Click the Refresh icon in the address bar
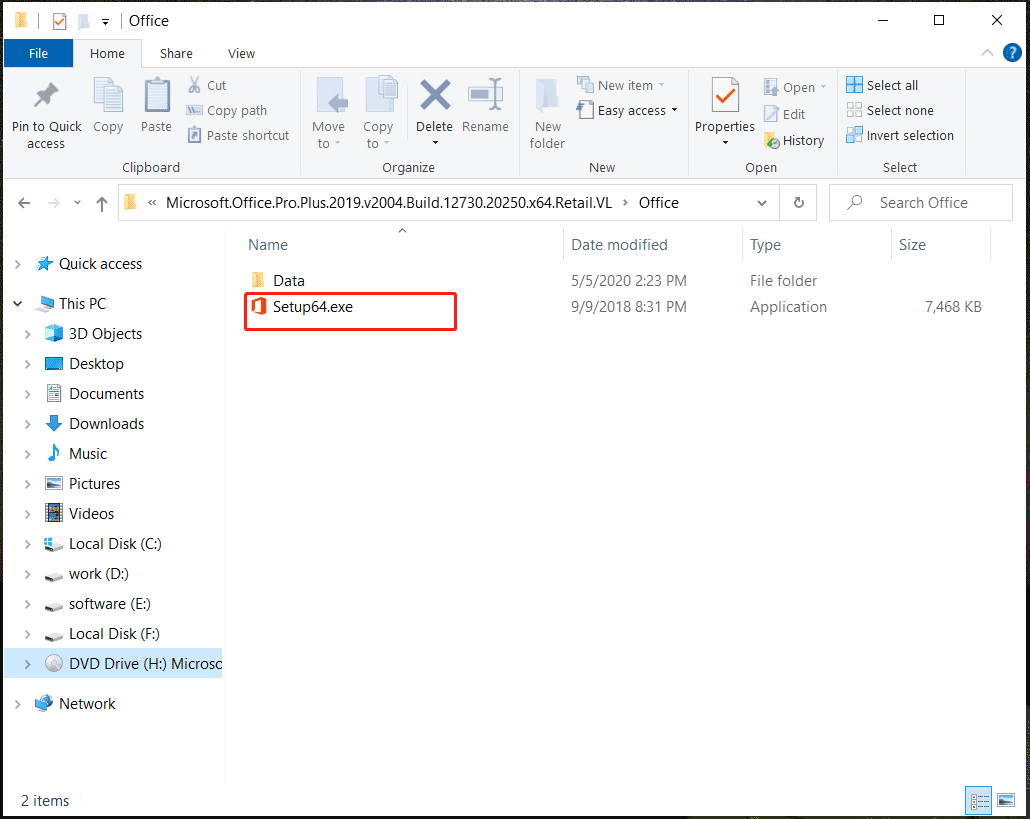Image resolution: width=1030 pixels, height=819 pixels. click(798, 202)
